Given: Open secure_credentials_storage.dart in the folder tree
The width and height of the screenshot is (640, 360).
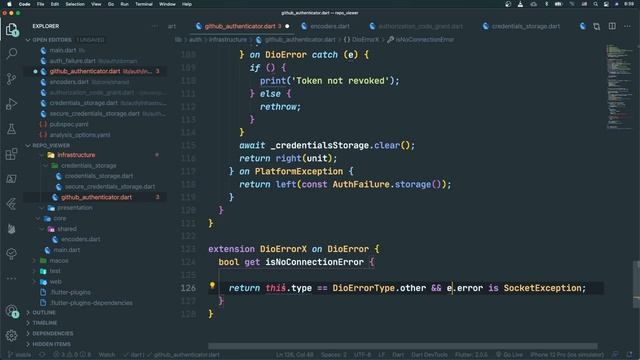Looking at the screenshot, I should (x=110, y=187).
